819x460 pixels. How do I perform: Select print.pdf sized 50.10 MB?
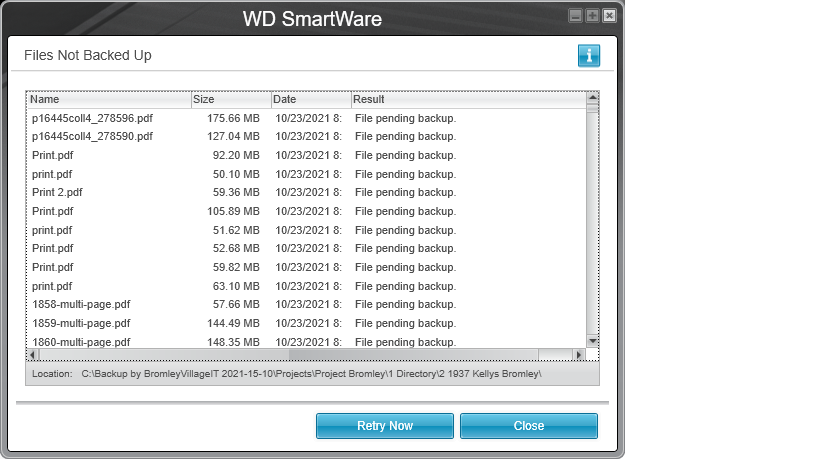[x=52, y=174]
